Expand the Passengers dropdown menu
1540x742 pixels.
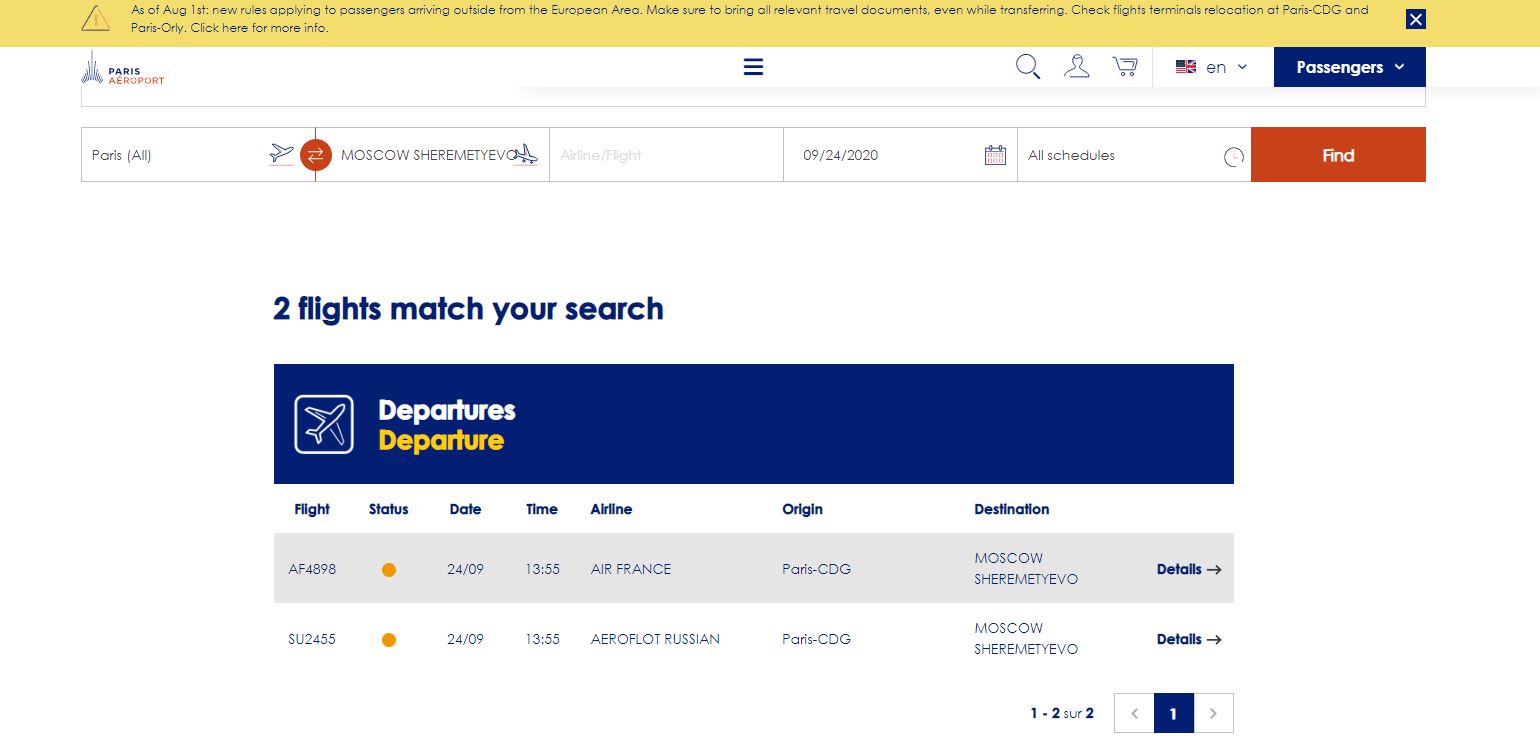[1349, 67]
